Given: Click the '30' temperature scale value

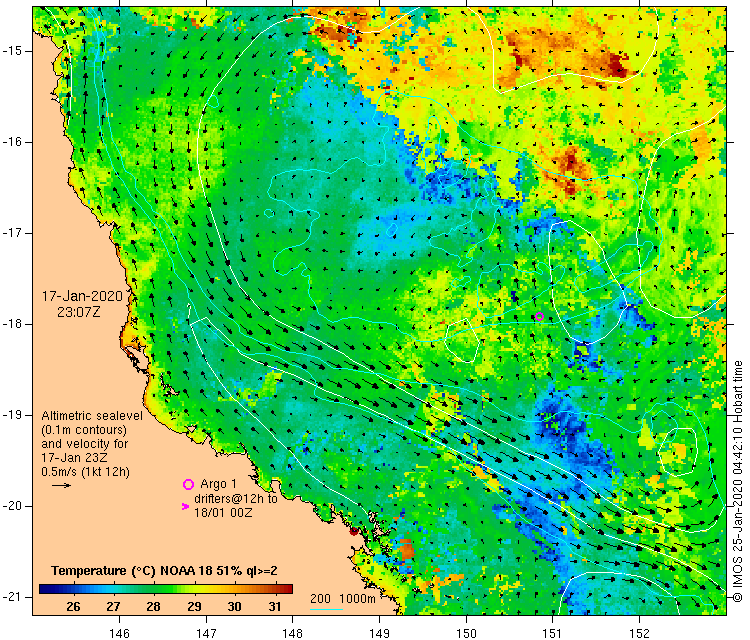Looking at the screenshot, I should [234, 607].
